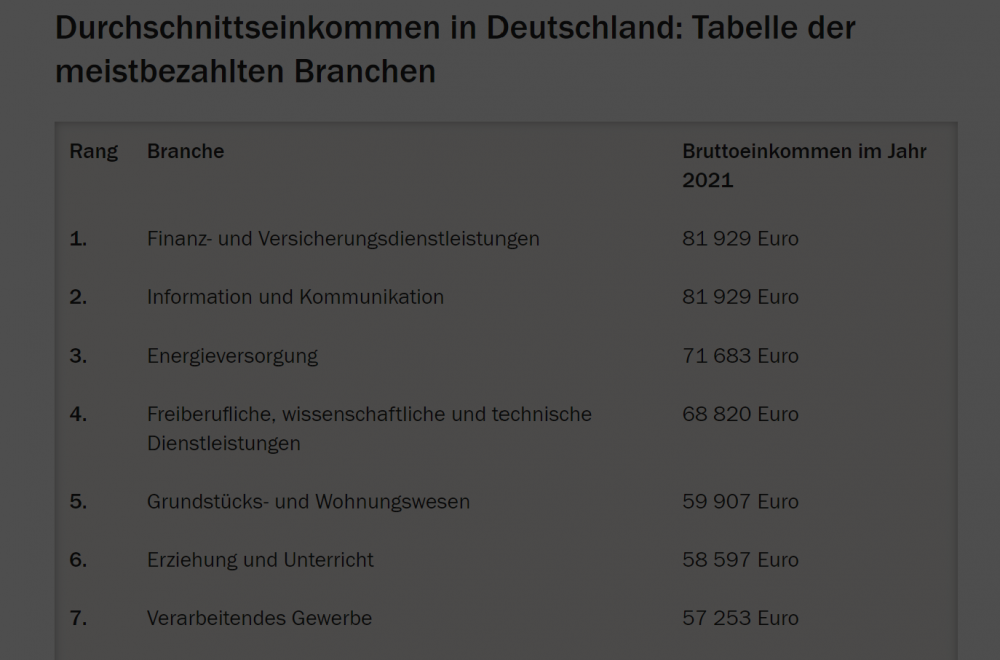Screen dimensions: 1000x660
Task: Click the "Branche" column header
Action: point(185,152)
